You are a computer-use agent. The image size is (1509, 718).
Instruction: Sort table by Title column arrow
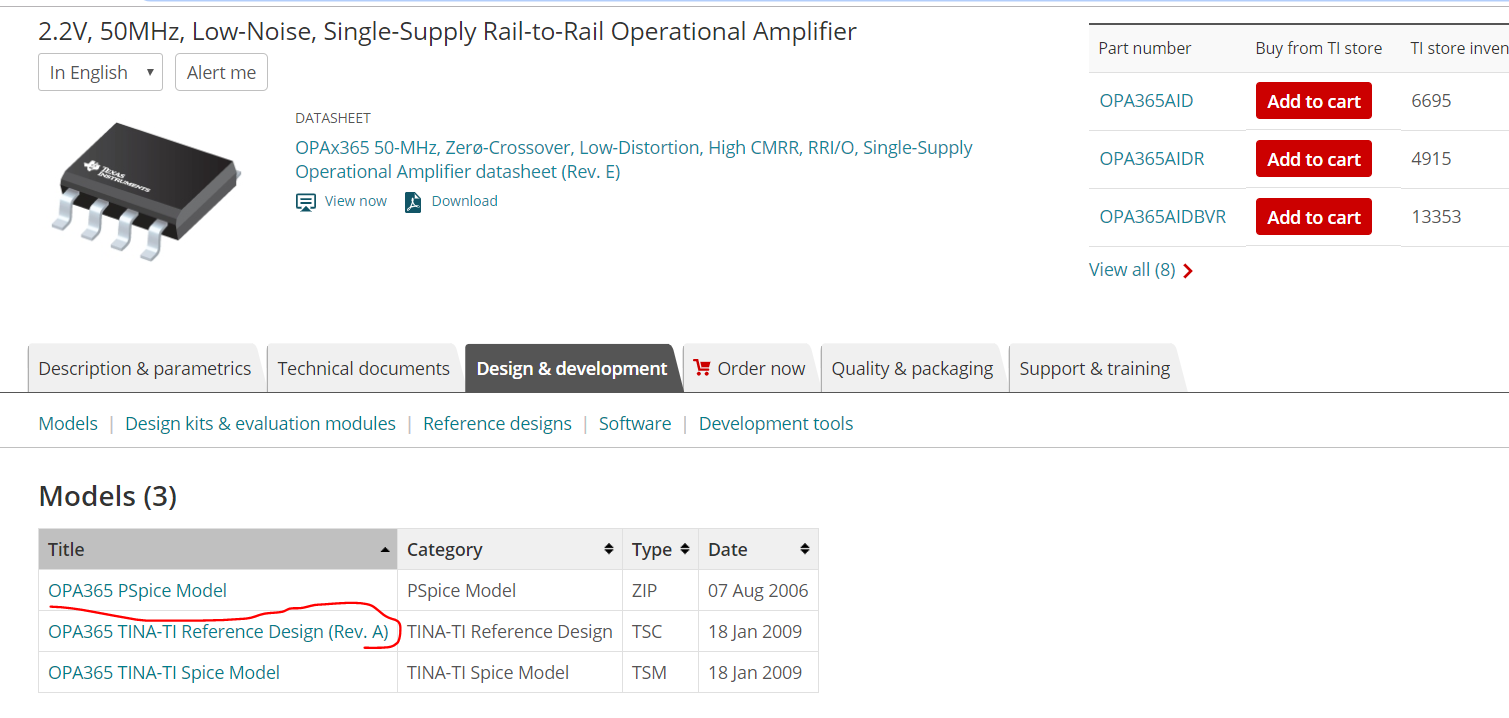[x=385, y=550]
